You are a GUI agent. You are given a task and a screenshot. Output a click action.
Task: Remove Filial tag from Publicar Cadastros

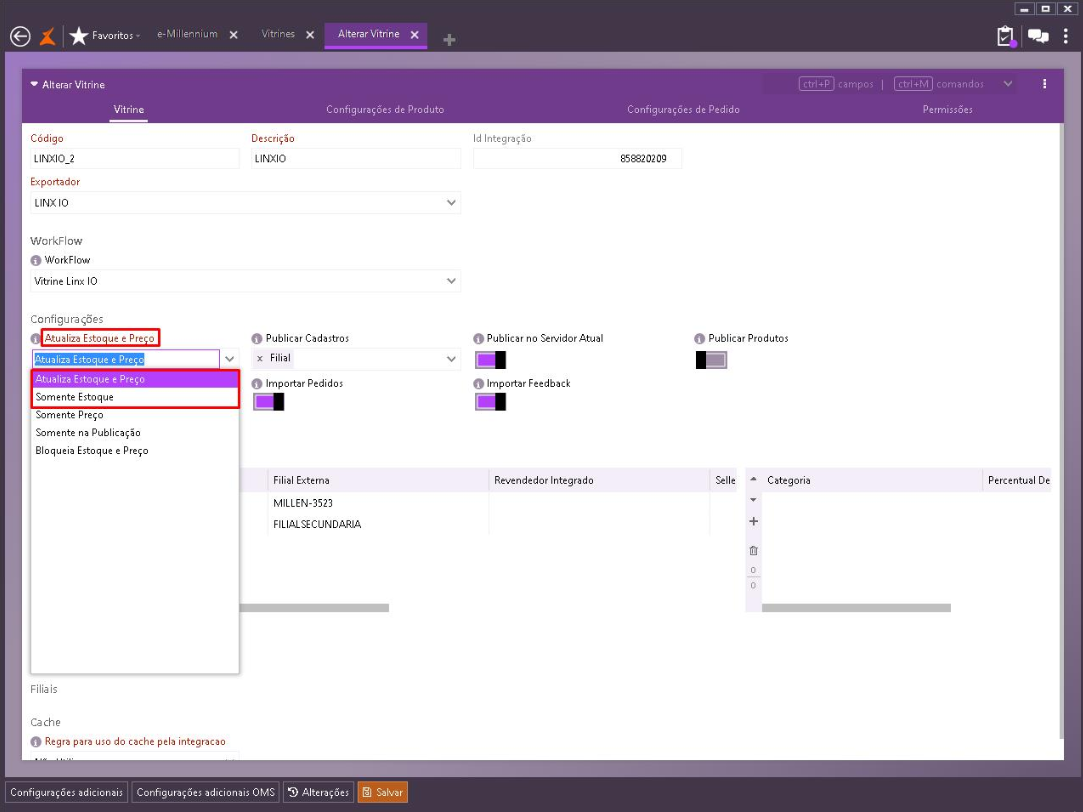tap(260, 358)
